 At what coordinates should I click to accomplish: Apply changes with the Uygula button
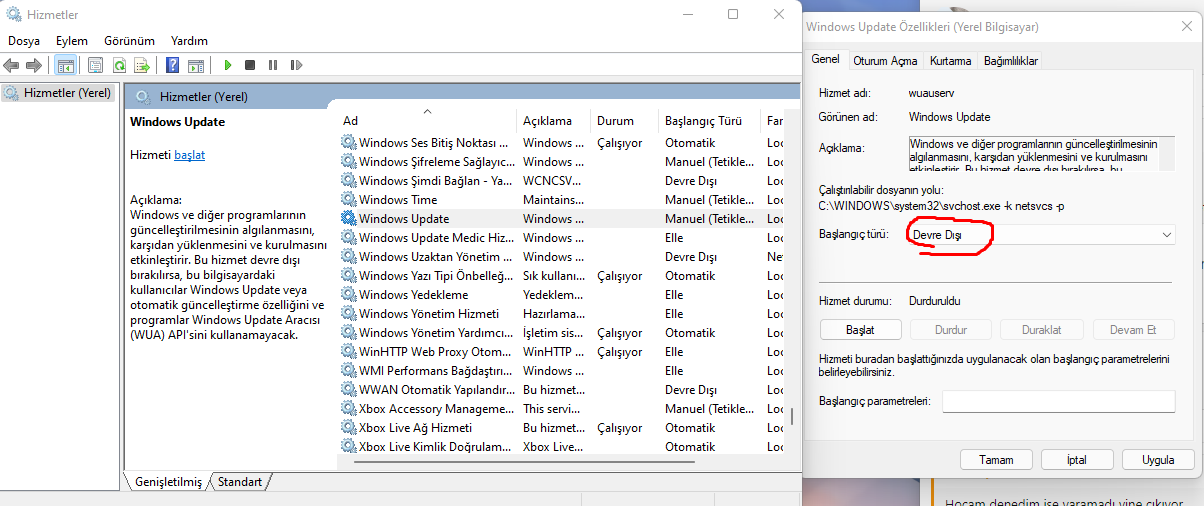[x=1158, y=460]
